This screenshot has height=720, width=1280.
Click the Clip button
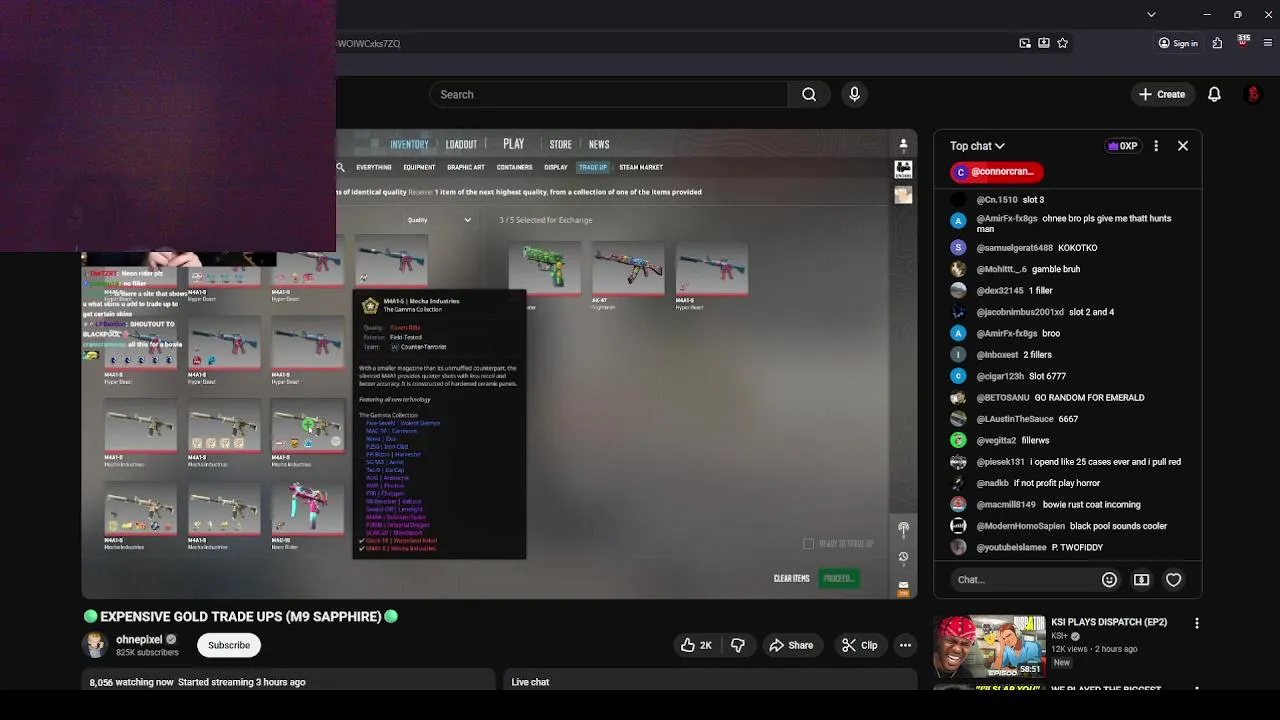(859, 645)
